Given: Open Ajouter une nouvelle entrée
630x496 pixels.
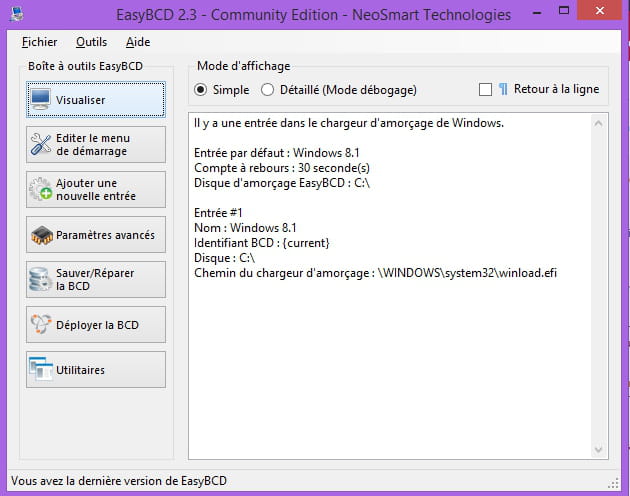Looking at the screenshot, I should [96, 189].
